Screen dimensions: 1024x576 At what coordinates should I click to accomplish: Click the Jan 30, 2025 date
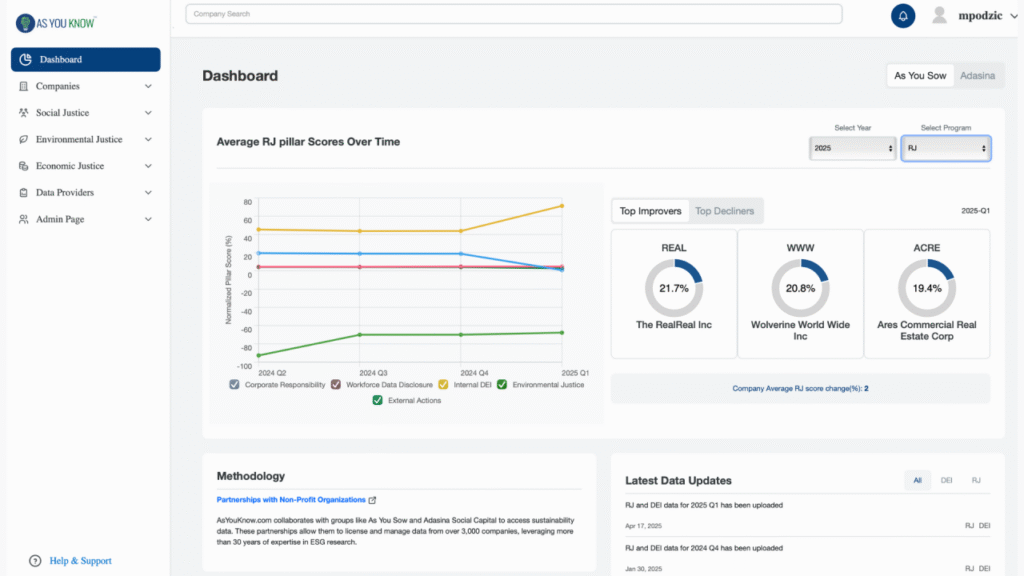[x=643, y=569]
